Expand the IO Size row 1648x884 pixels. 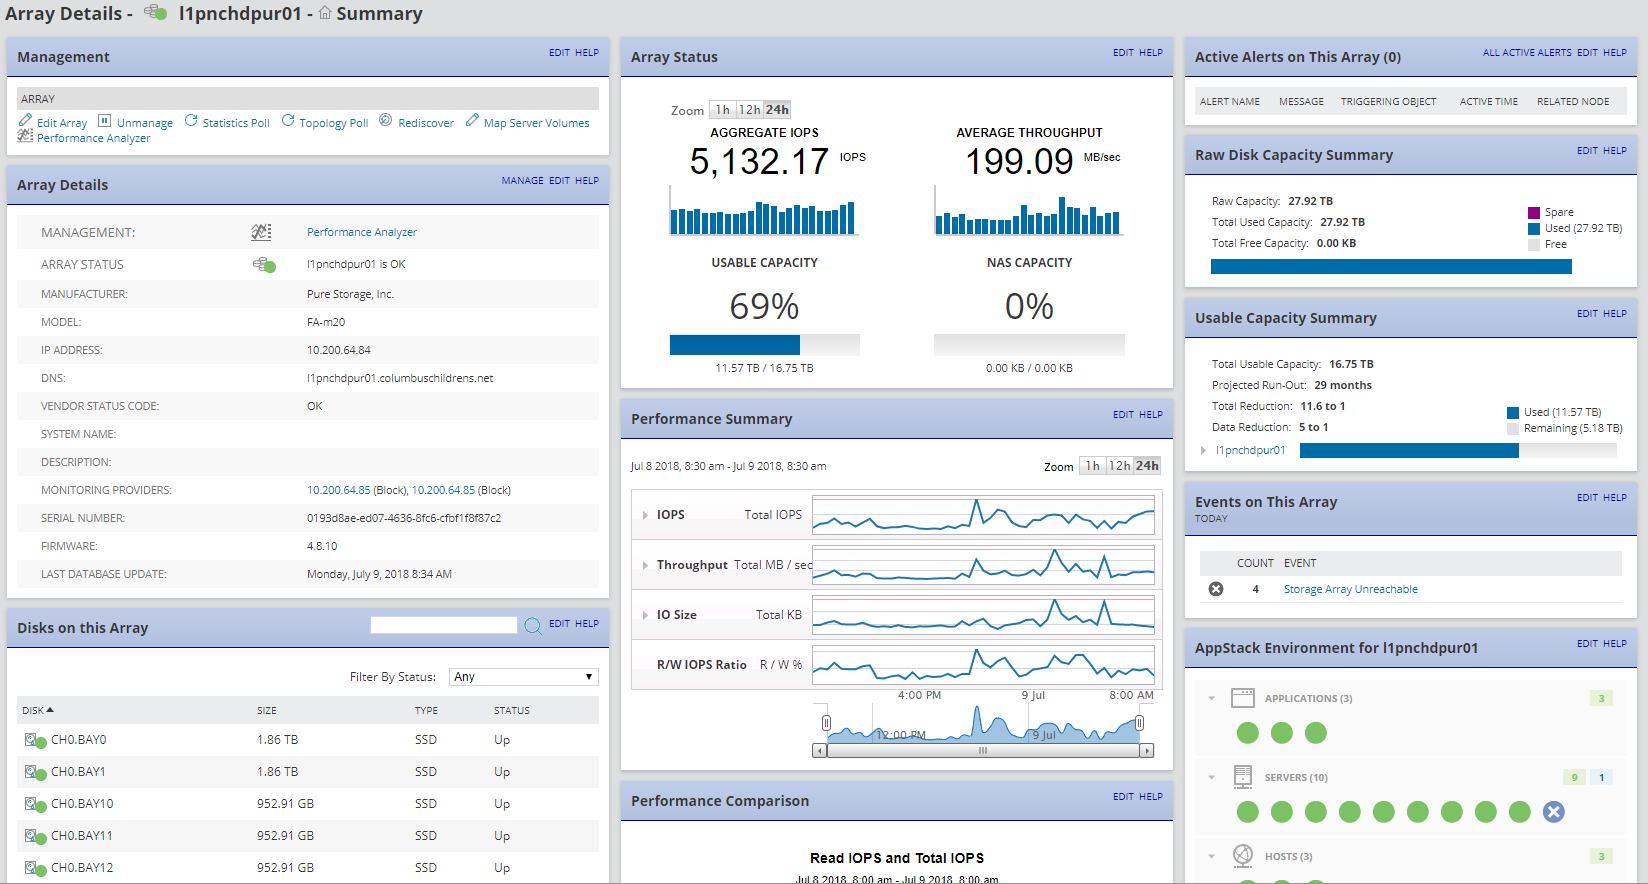(x=645, y=615)
